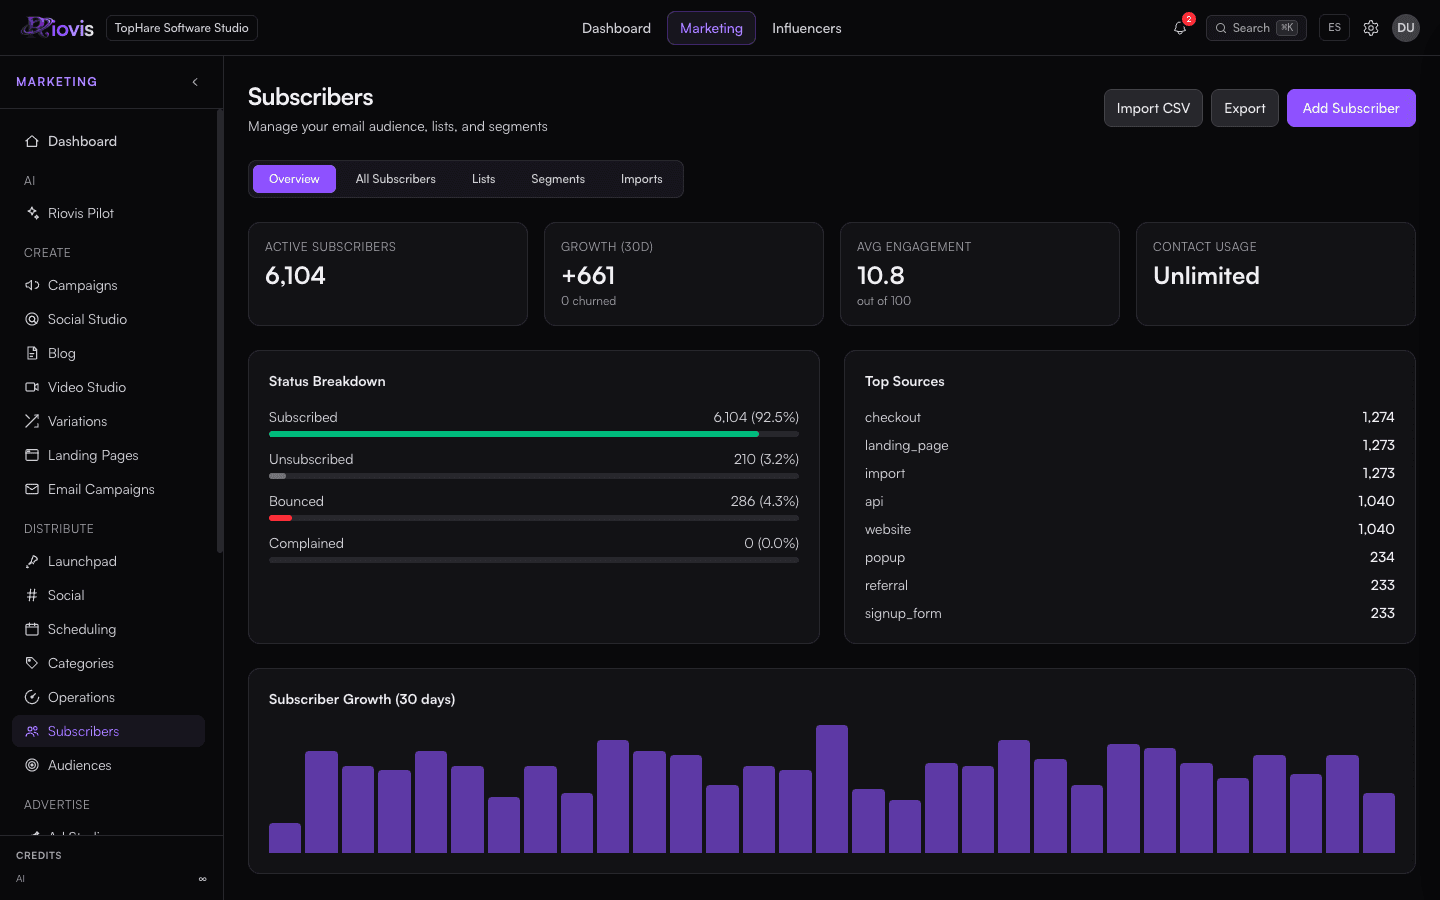The image size is (1440, 900).
Task: Click the Variations shuffle icon
Action: [x=32, y=421]
